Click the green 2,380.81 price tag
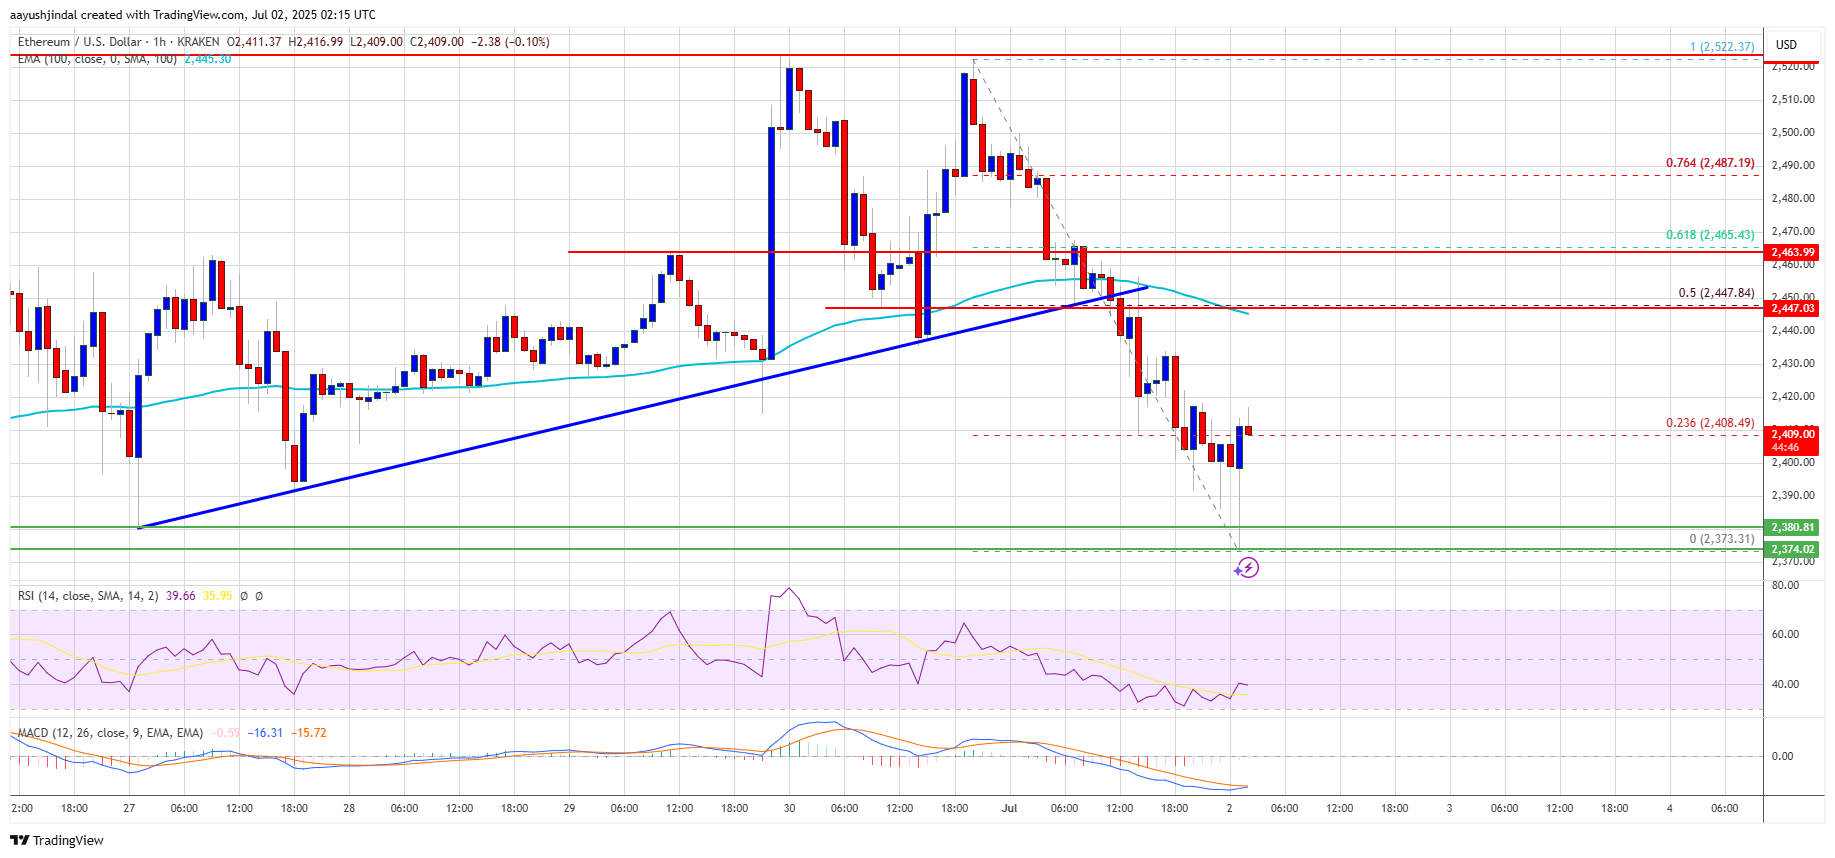This screenshot has height=858, width=1835. coord(1792,527)
